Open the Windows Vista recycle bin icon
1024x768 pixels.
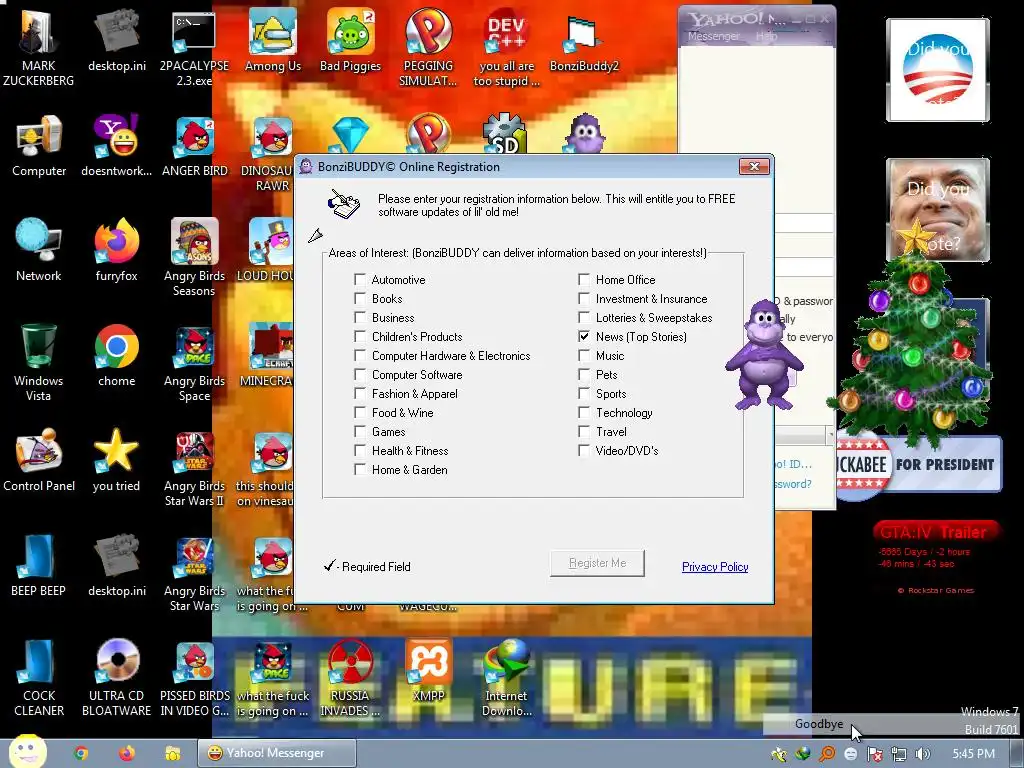pos(39,362)
